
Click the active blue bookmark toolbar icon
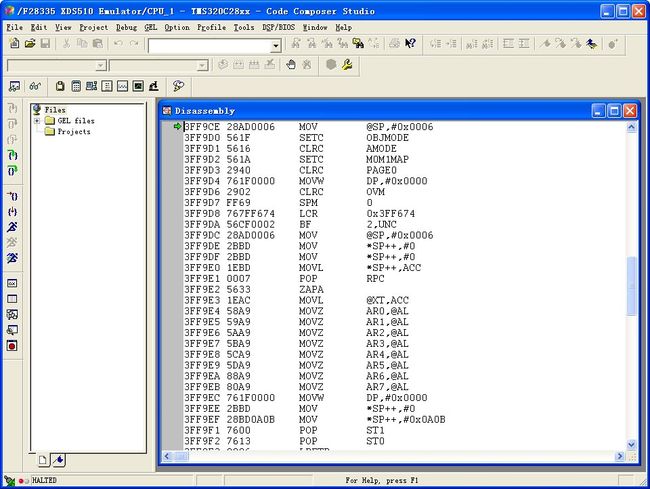coord(592,43)
